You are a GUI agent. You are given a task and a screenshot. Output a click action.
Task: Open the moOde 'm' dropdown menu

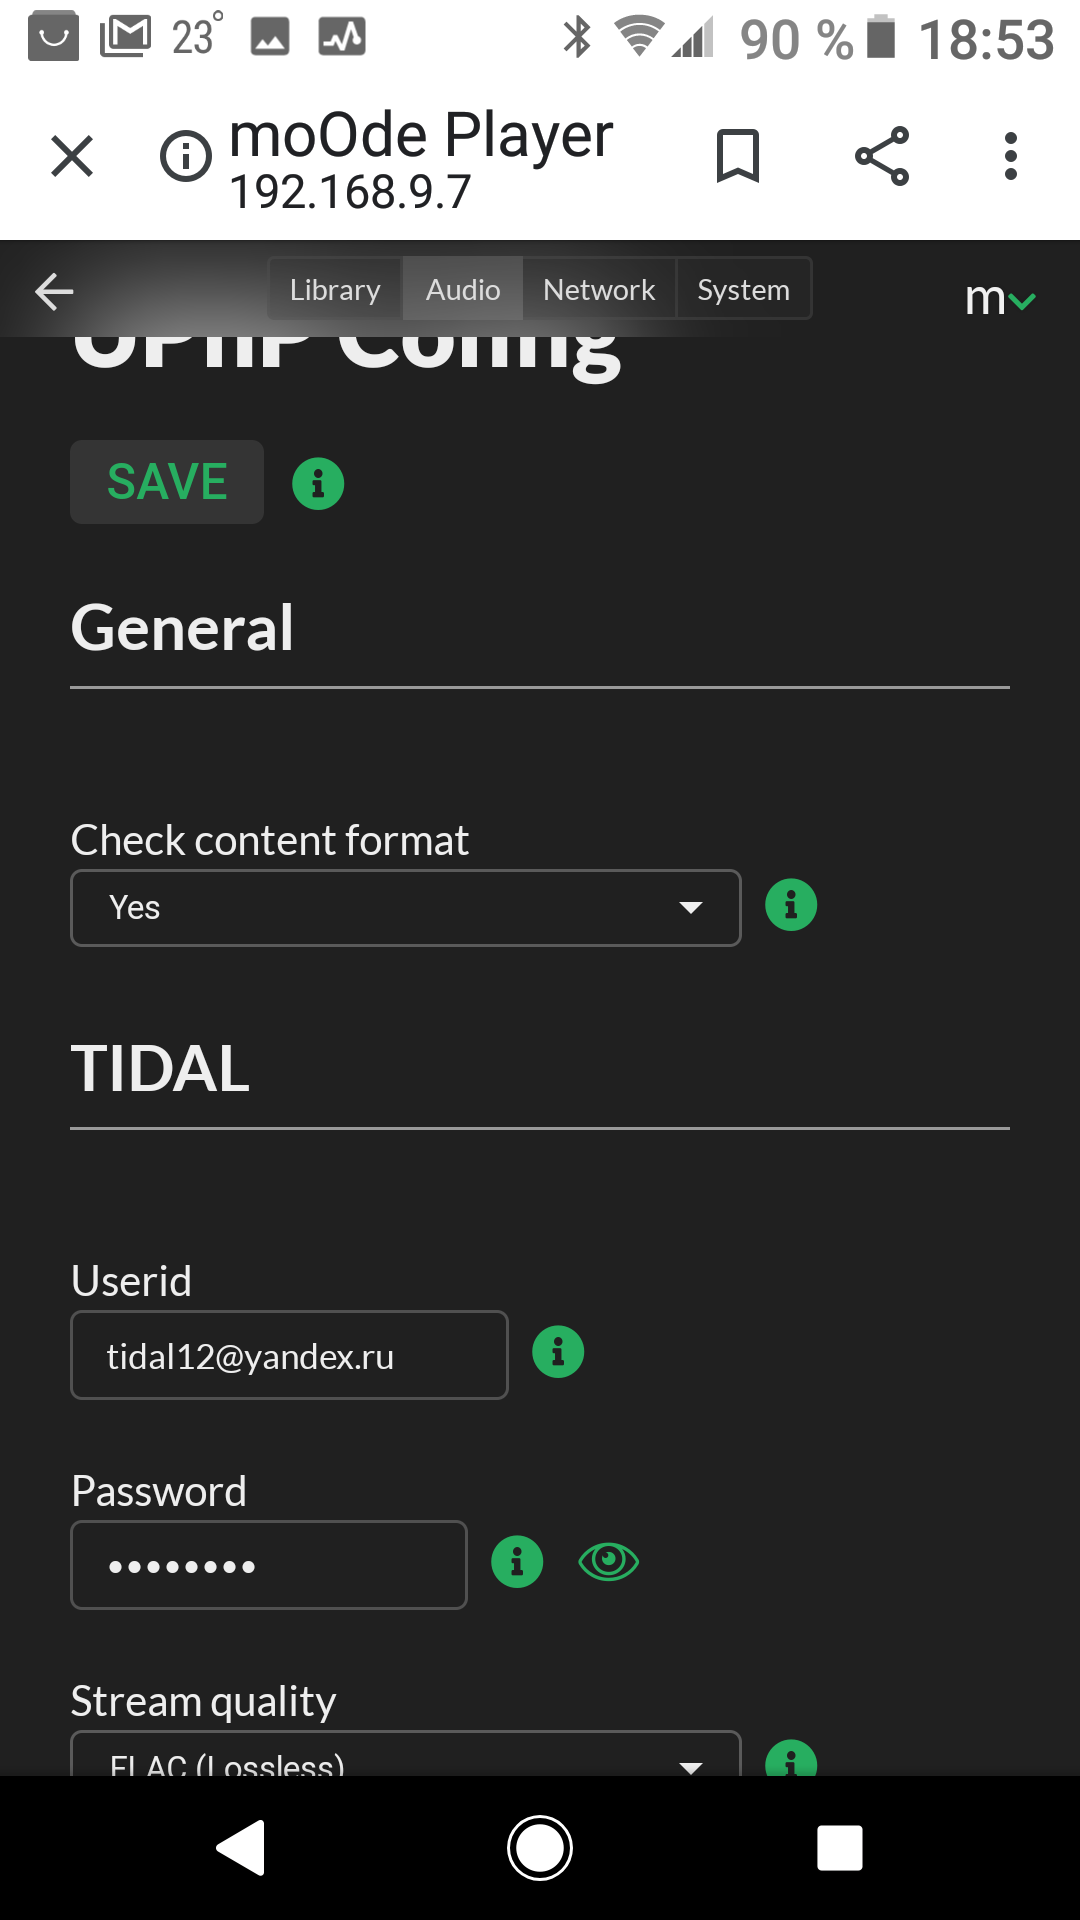[1000, 298]
